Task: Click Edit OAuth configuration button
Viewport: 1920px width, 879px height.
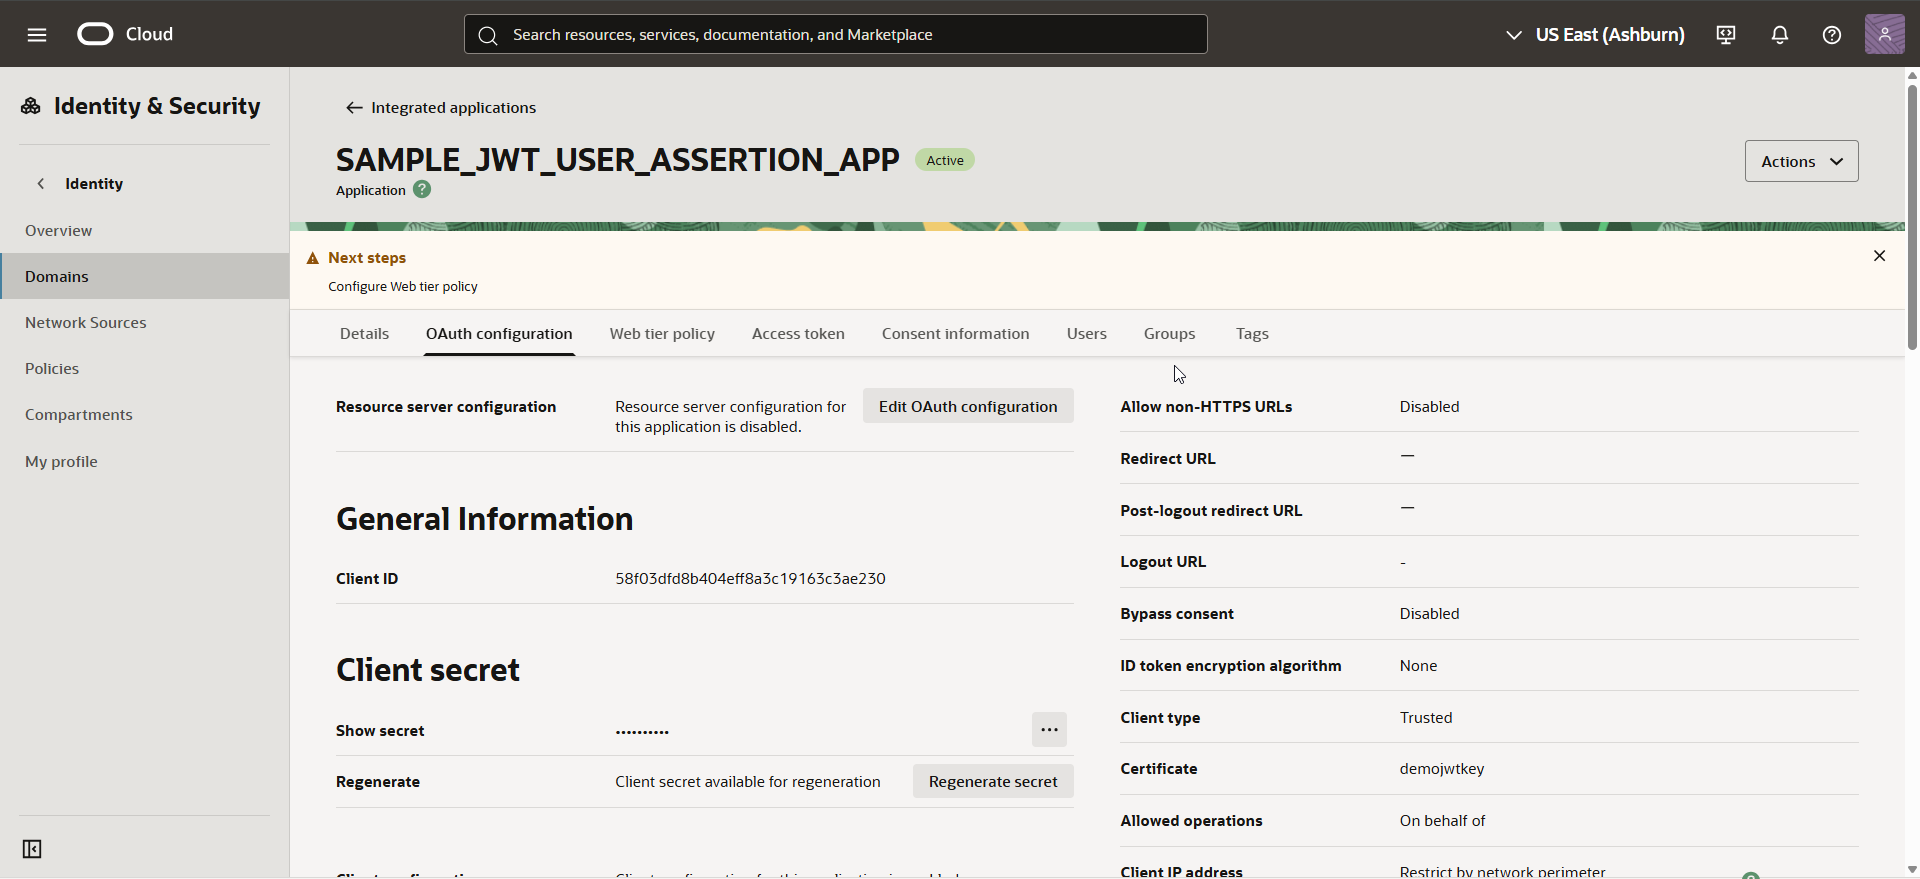Action: tap(967, 407)
